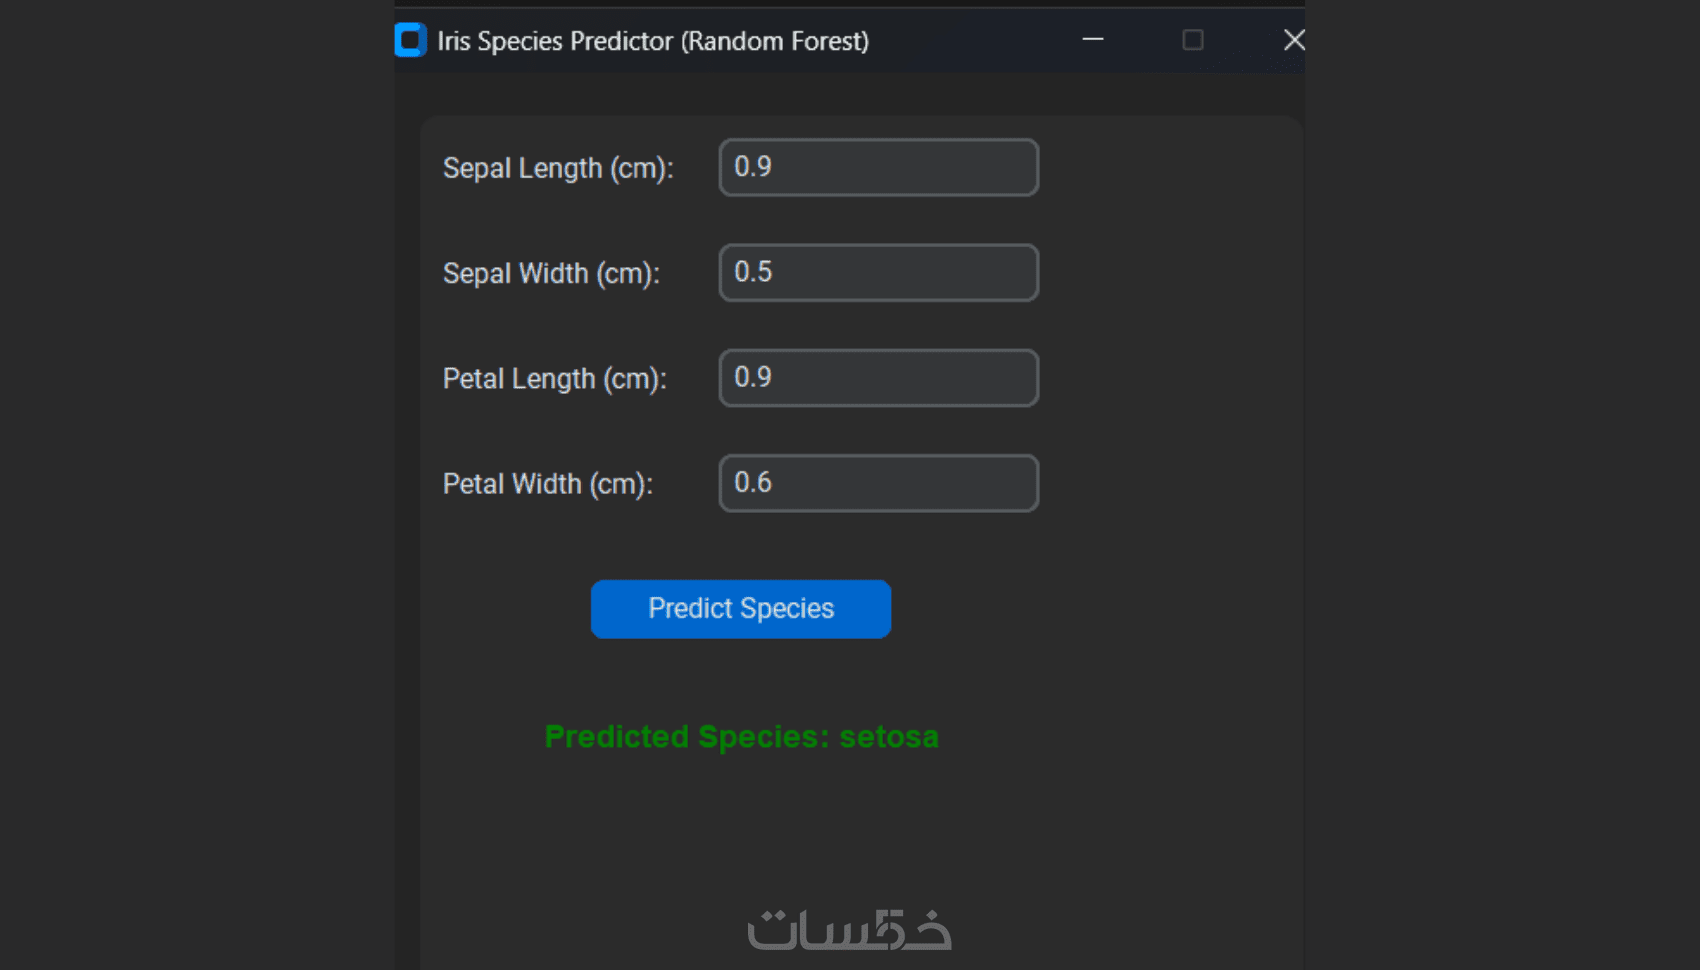Image resolution: width=1700 pixels, height=970 pixels.
Task: Click the blue app icon in title bar
Action: [410, 40]
